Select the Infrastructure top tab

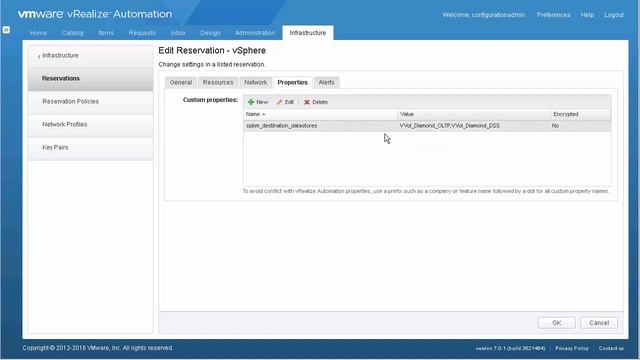click(308, 33)
